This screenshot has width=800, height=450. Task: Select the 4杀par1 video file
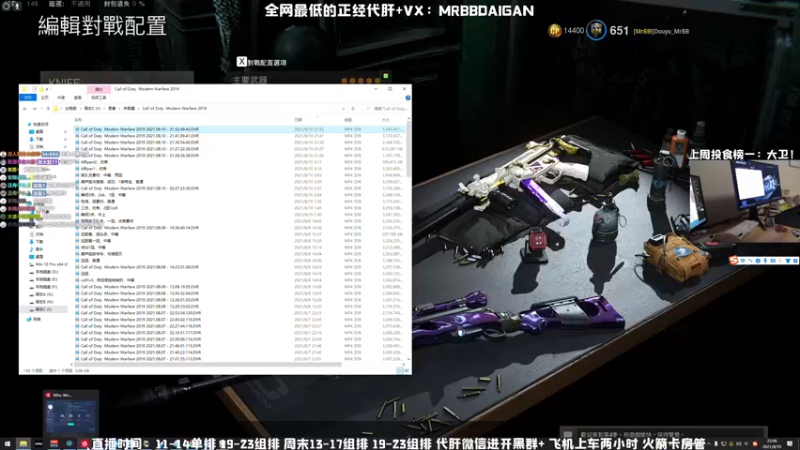[x=93, y=169]
